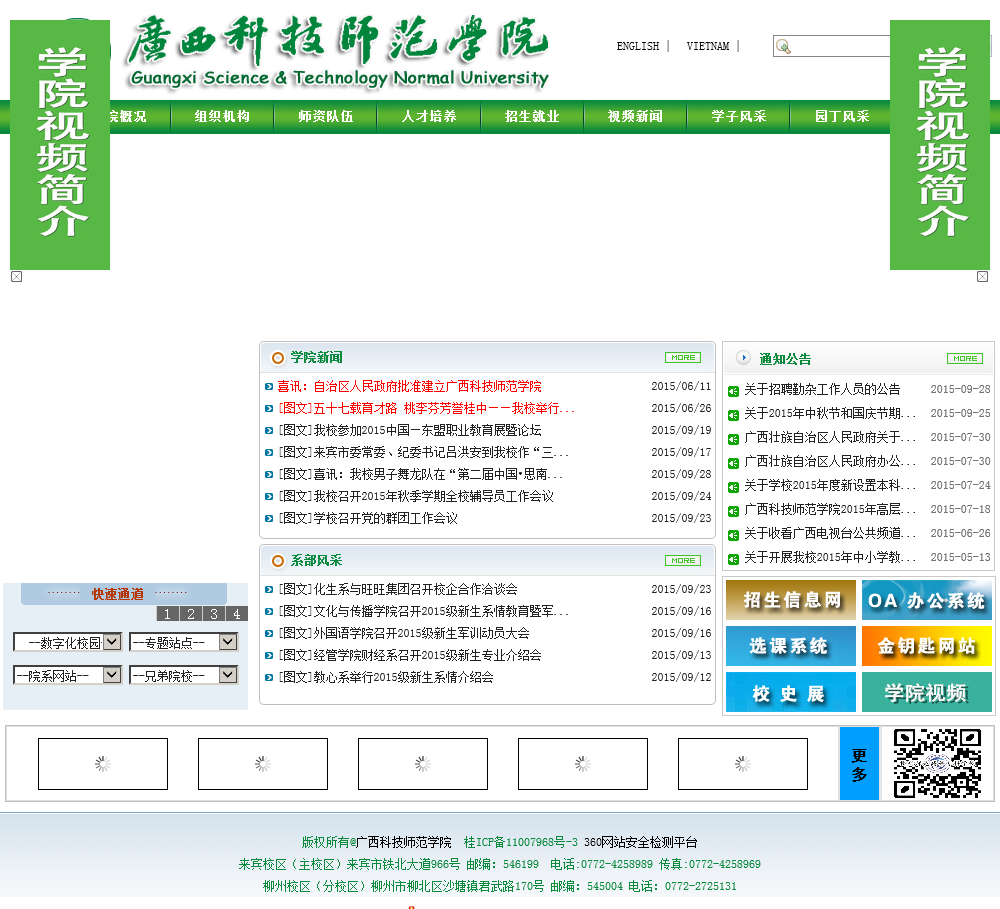Open 化生系与旺旺集团召开校企合作洽谈会
The width and height of the screenshot is (1000, 909).
(x=397, y=589)
